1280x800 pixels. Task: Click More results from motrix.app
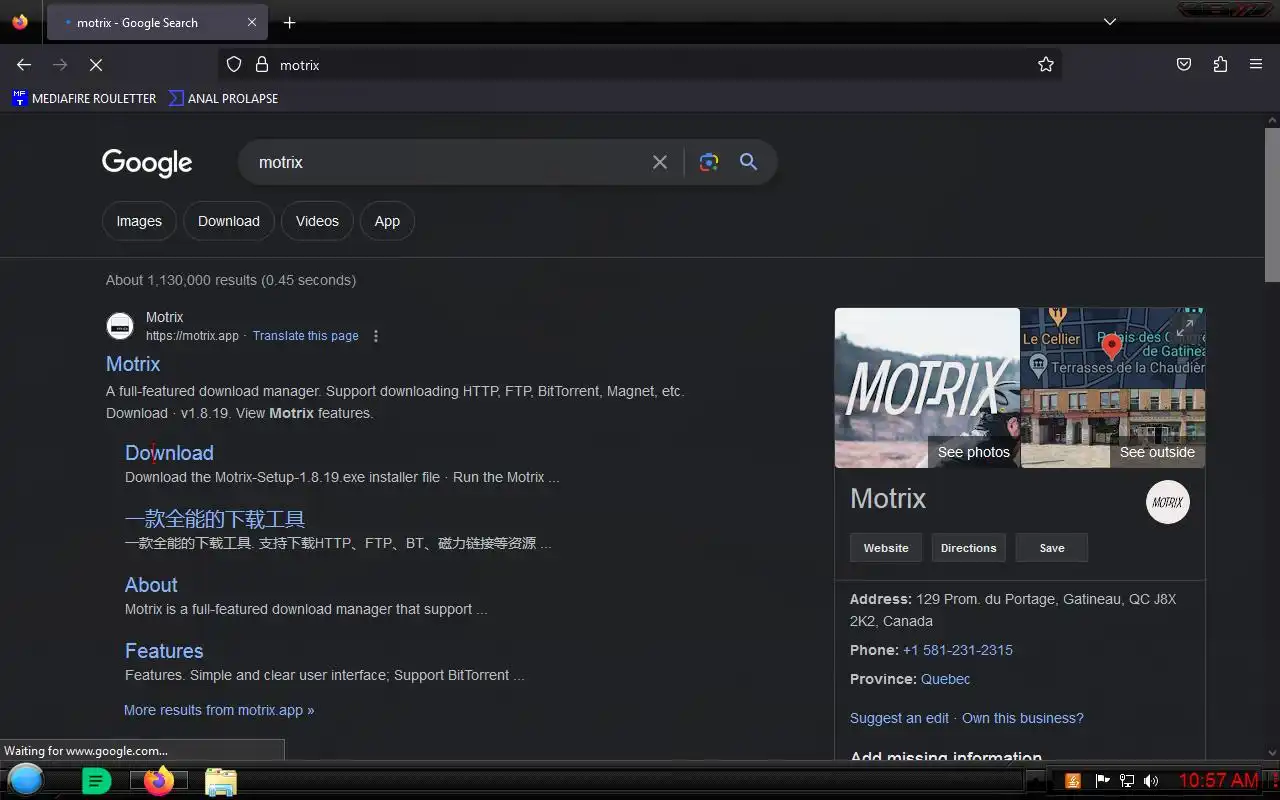(x=219, y=710)
